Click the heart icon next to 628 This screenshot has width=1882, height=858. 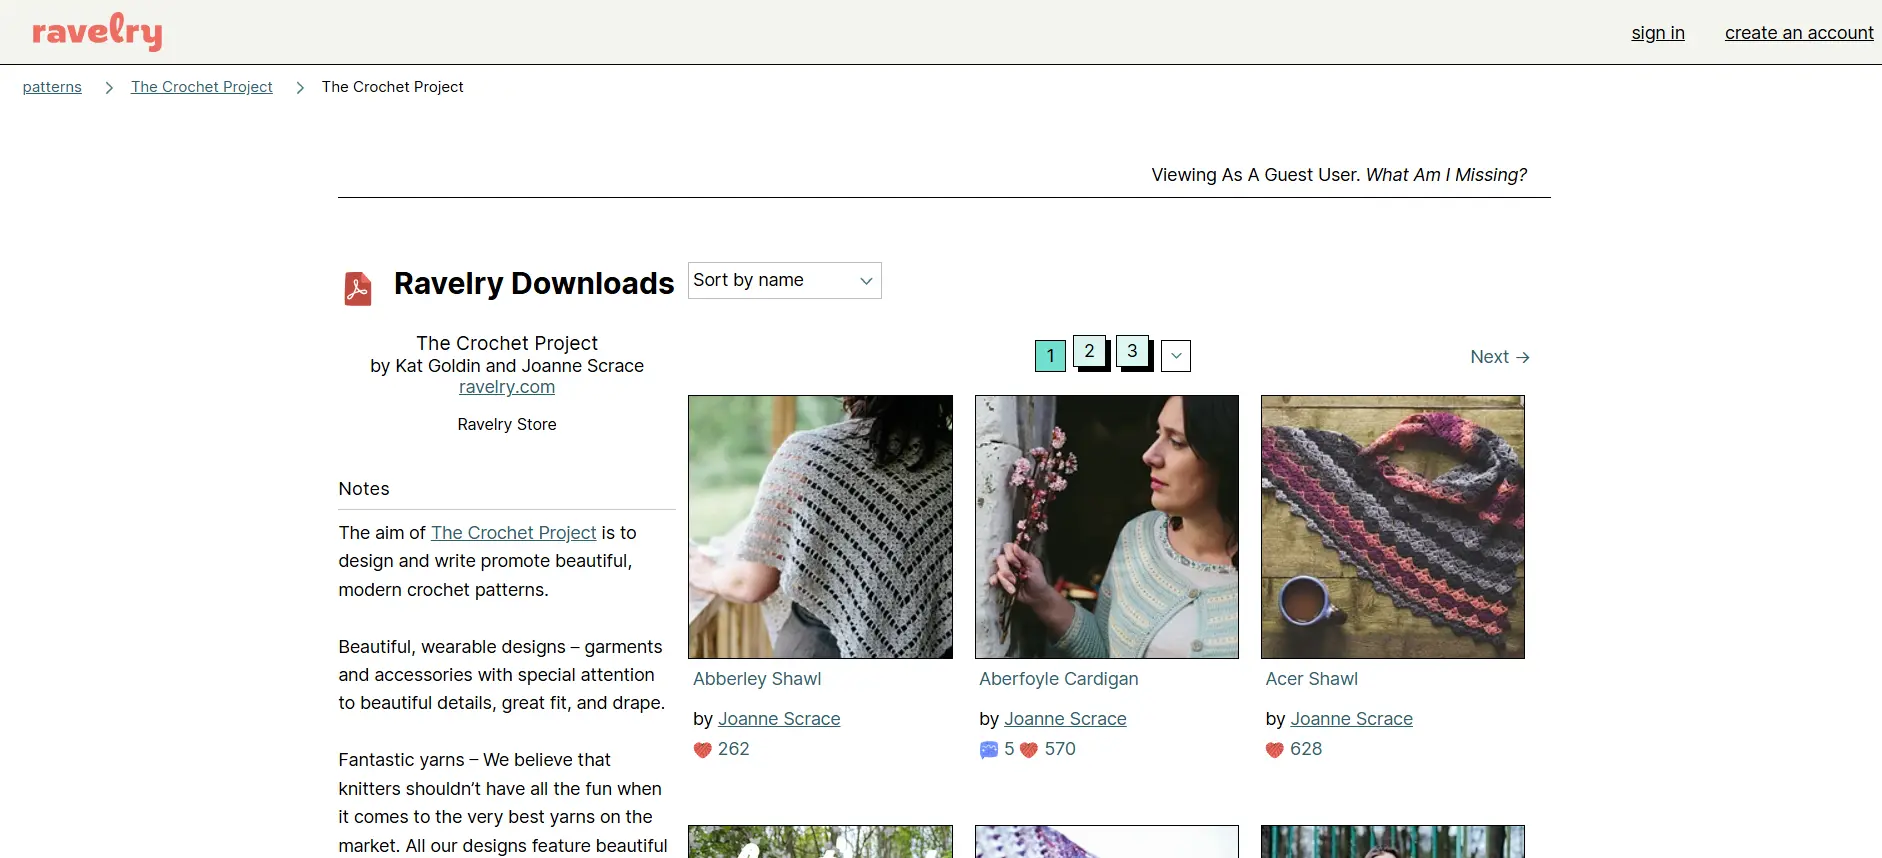1275,750
